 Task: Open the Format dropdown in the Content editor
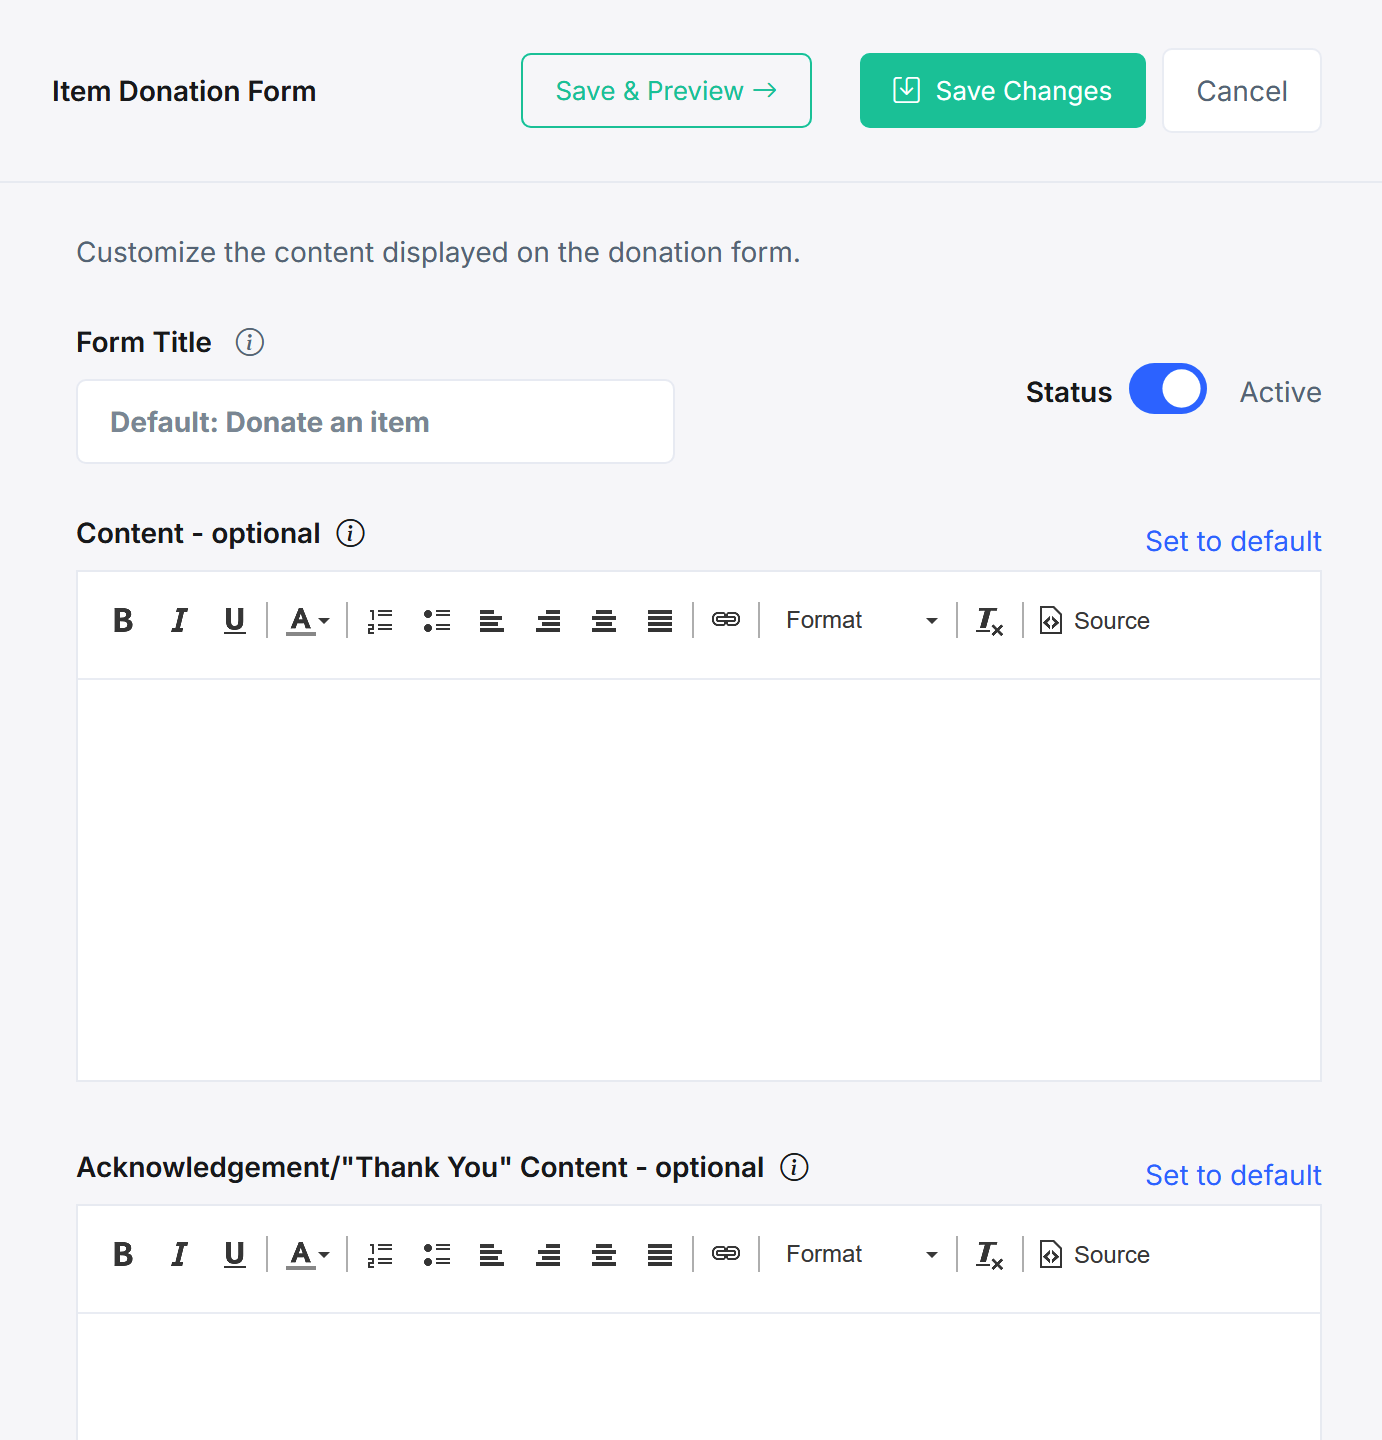pos(861,621)
